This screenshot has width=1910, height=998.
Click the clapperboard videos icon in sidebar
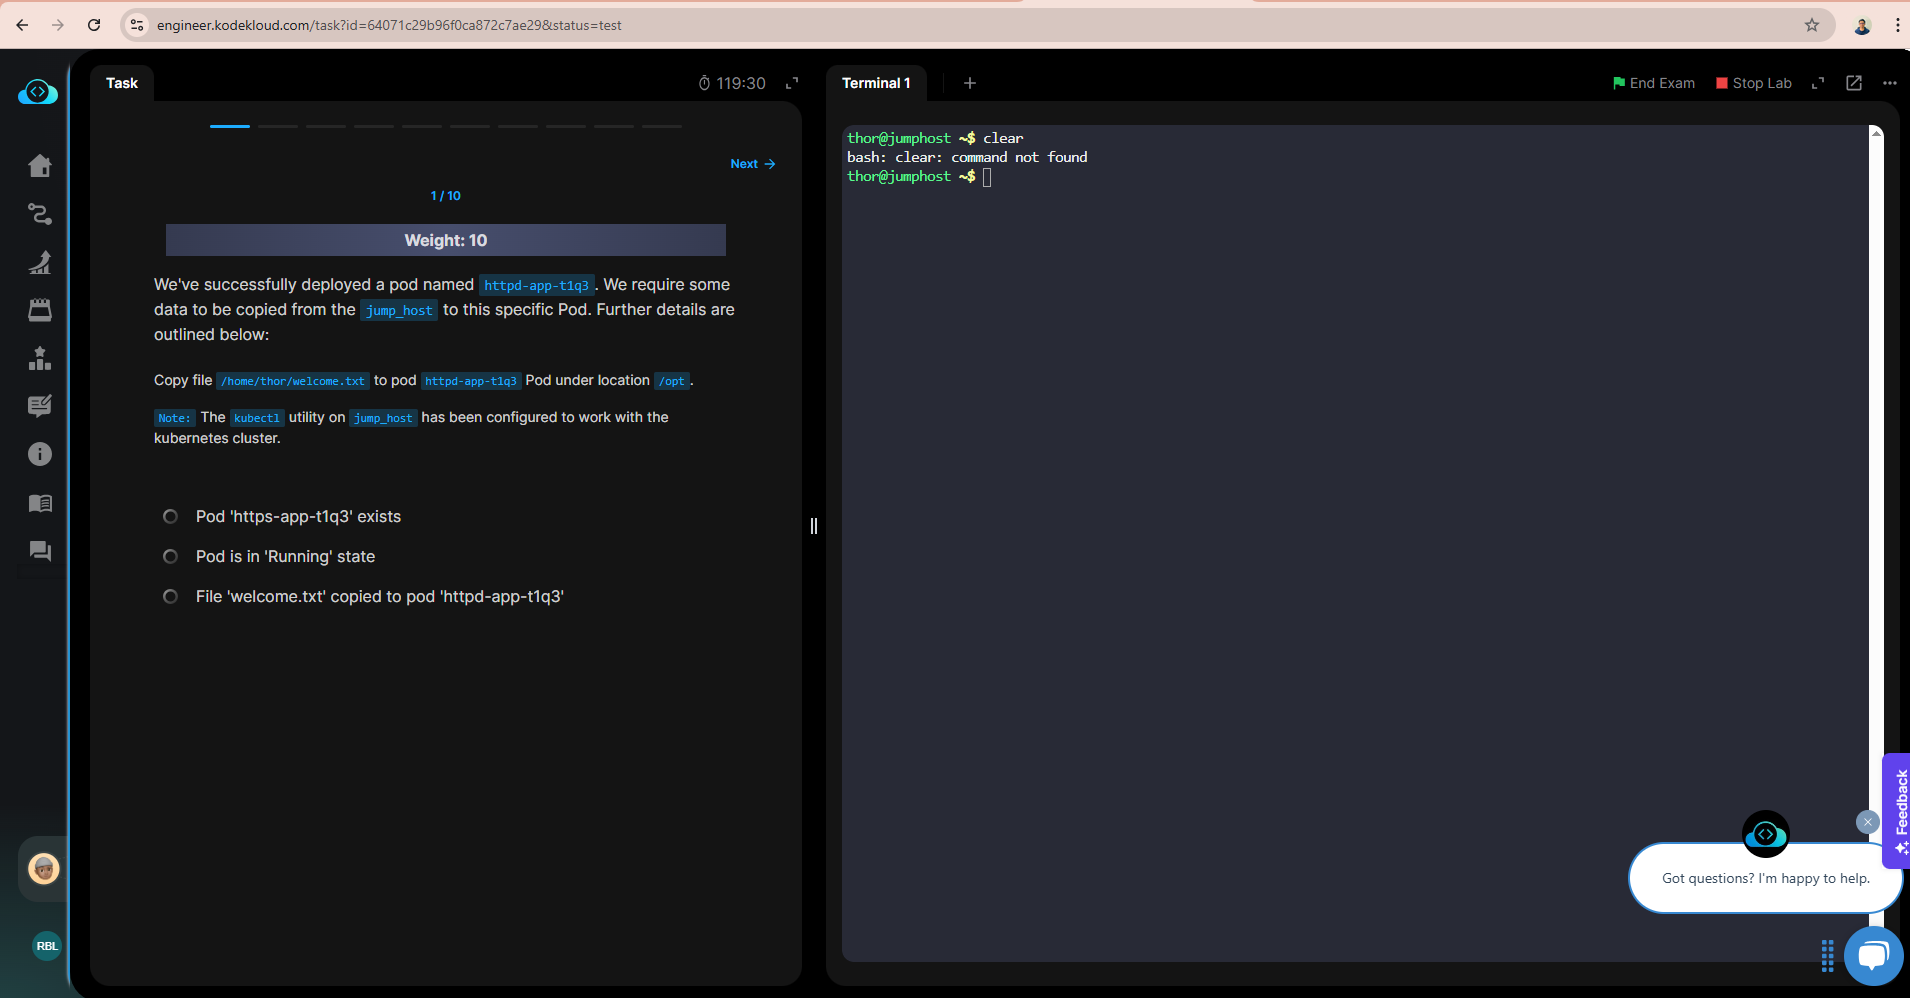click(x=40, y=310)
